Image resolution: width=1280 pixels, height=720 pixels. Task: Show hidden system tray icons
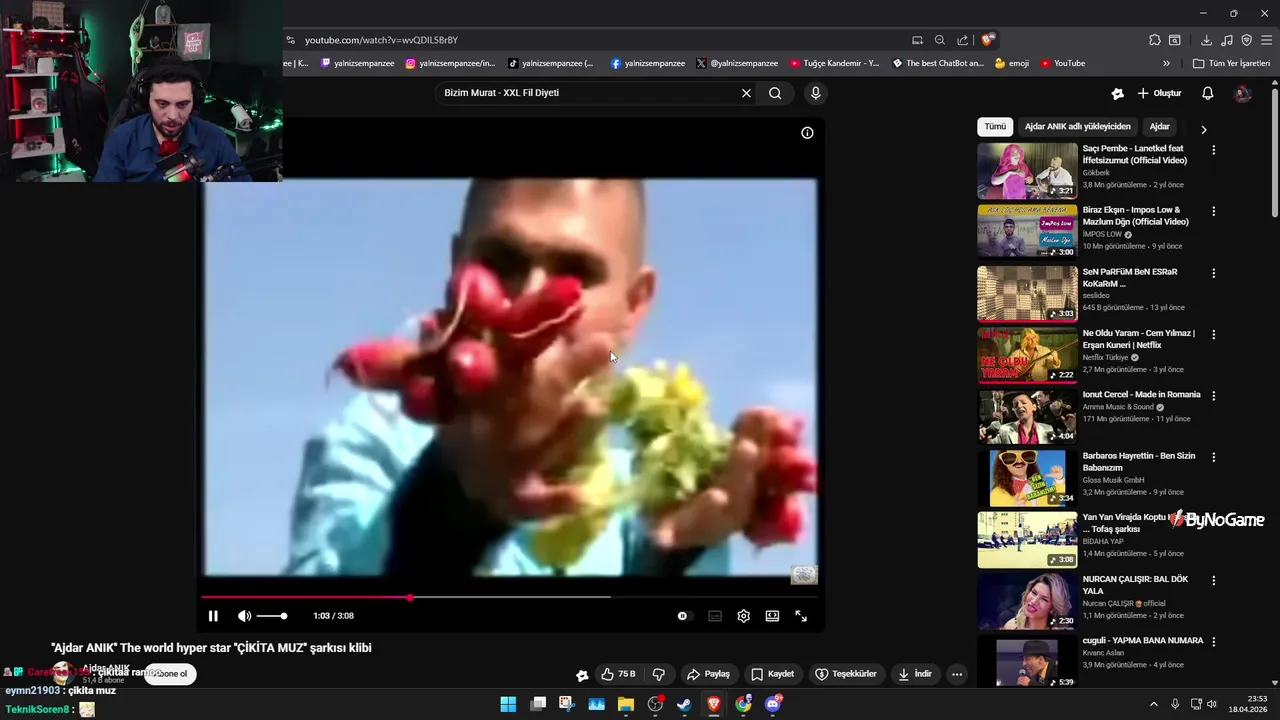click(x=1153, y=704)
